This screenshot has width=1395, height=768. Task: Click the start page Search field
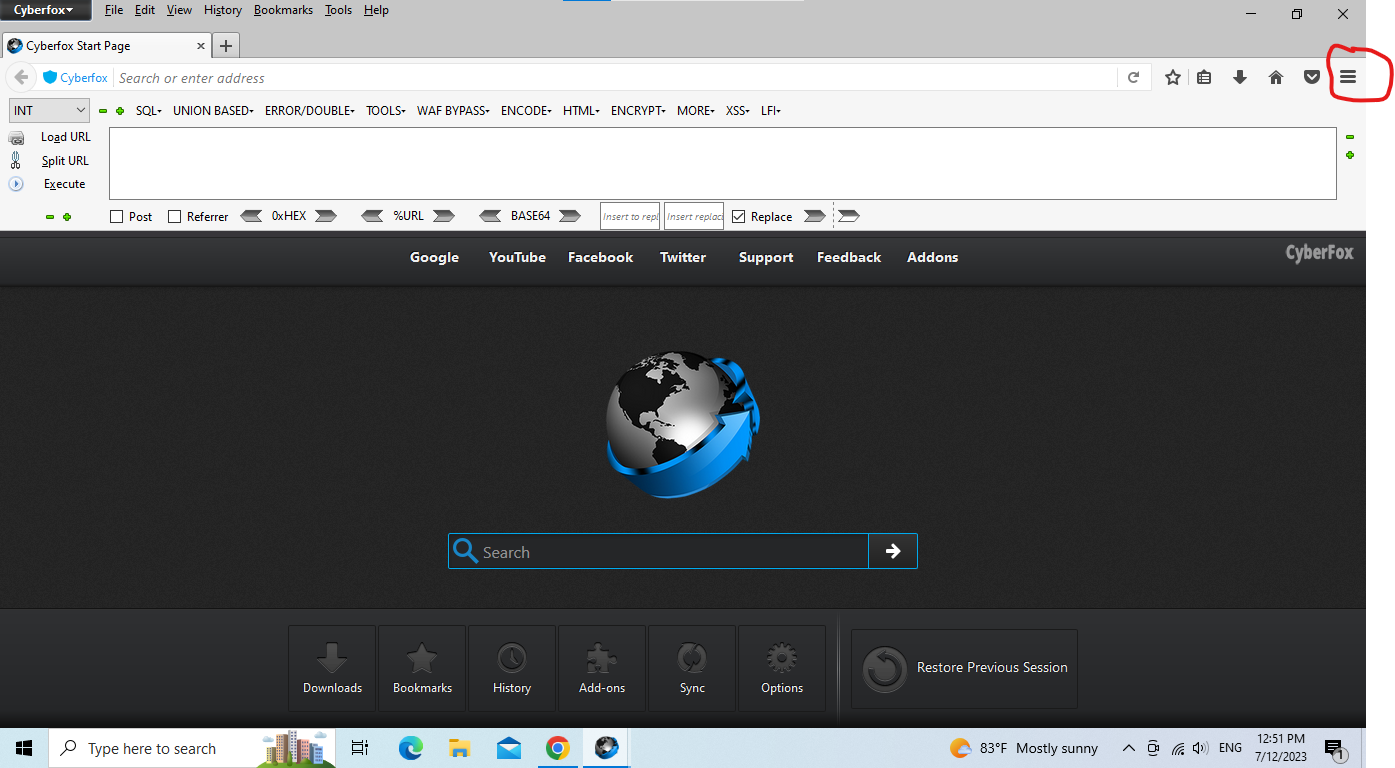click(658, 551)
